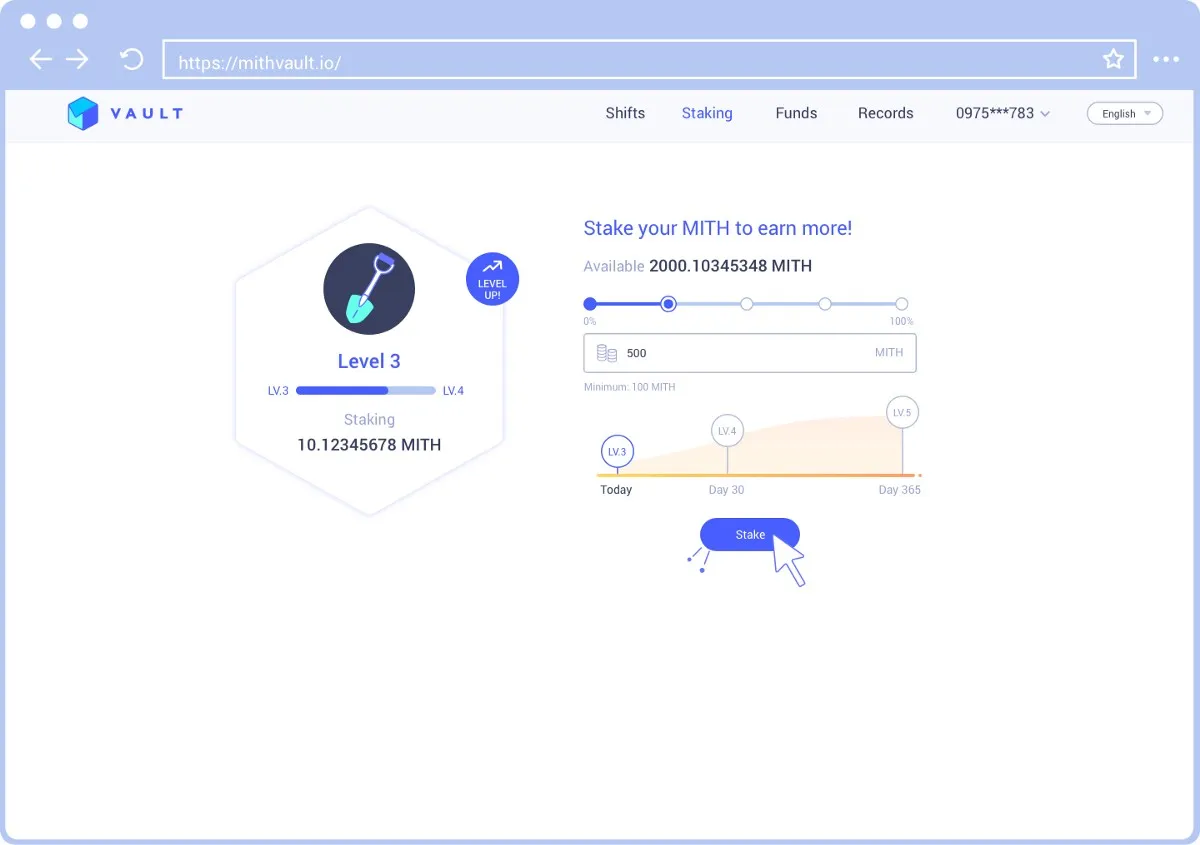The image size is (1200, 845).
Task: Open the Funds menu item
Action: point(796,113)
